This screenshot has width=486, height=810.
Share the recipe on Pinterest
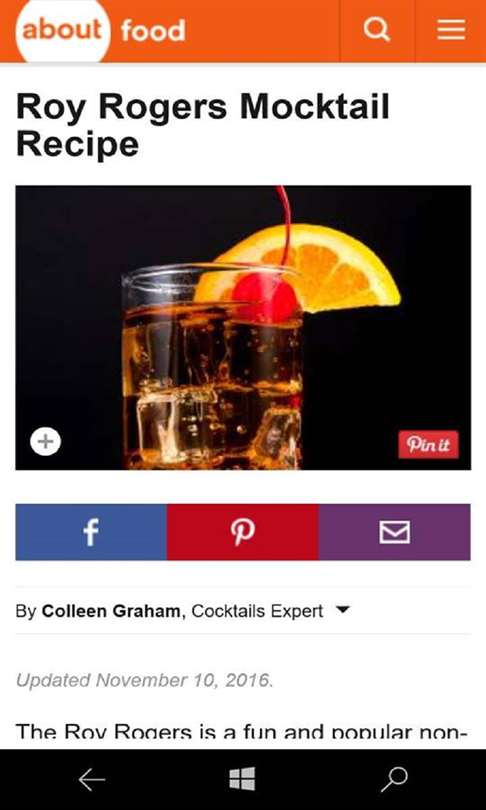(x=242, y=532)
